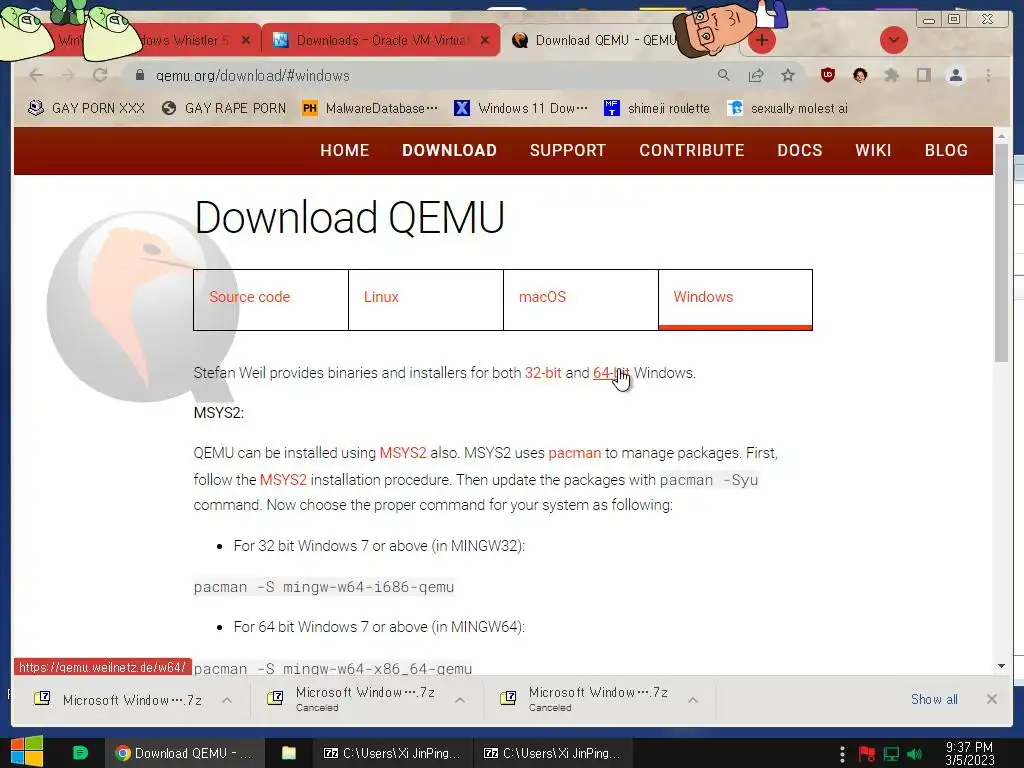Go forward to the next page
Image resolution: width=1024 pixels, height=768 pixels.
[x=67, y=76]
